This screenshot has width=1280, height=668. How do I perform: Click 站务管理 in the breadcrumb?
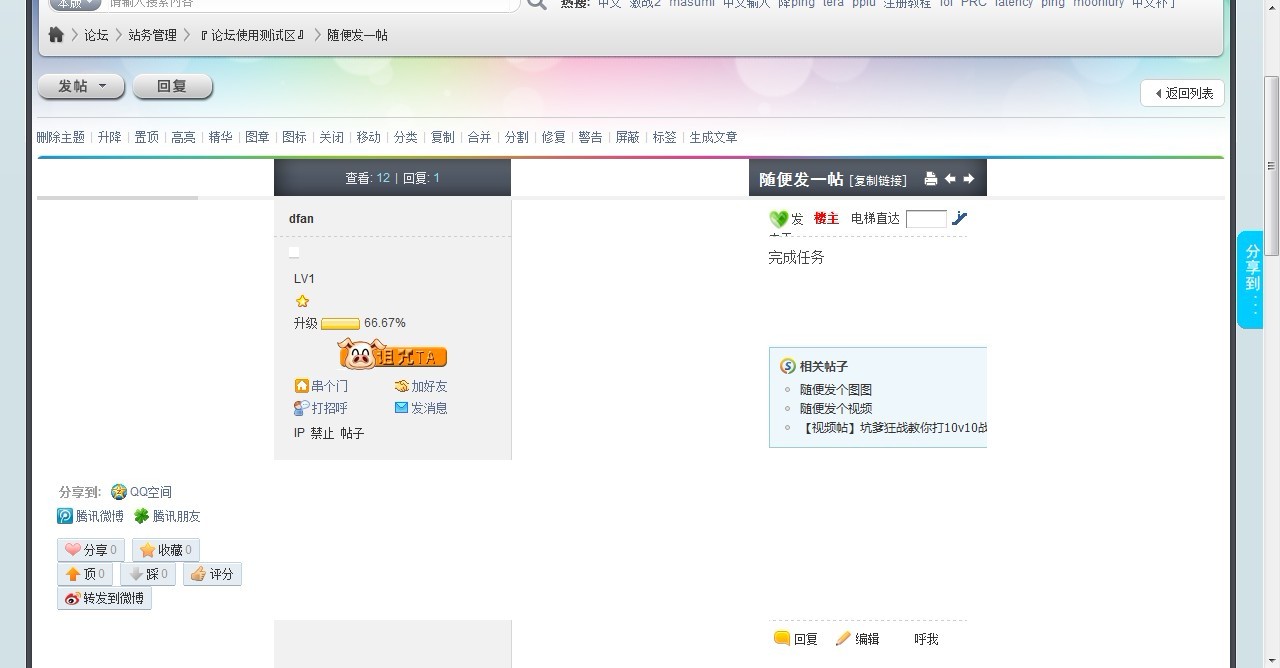tap(152, 35)
